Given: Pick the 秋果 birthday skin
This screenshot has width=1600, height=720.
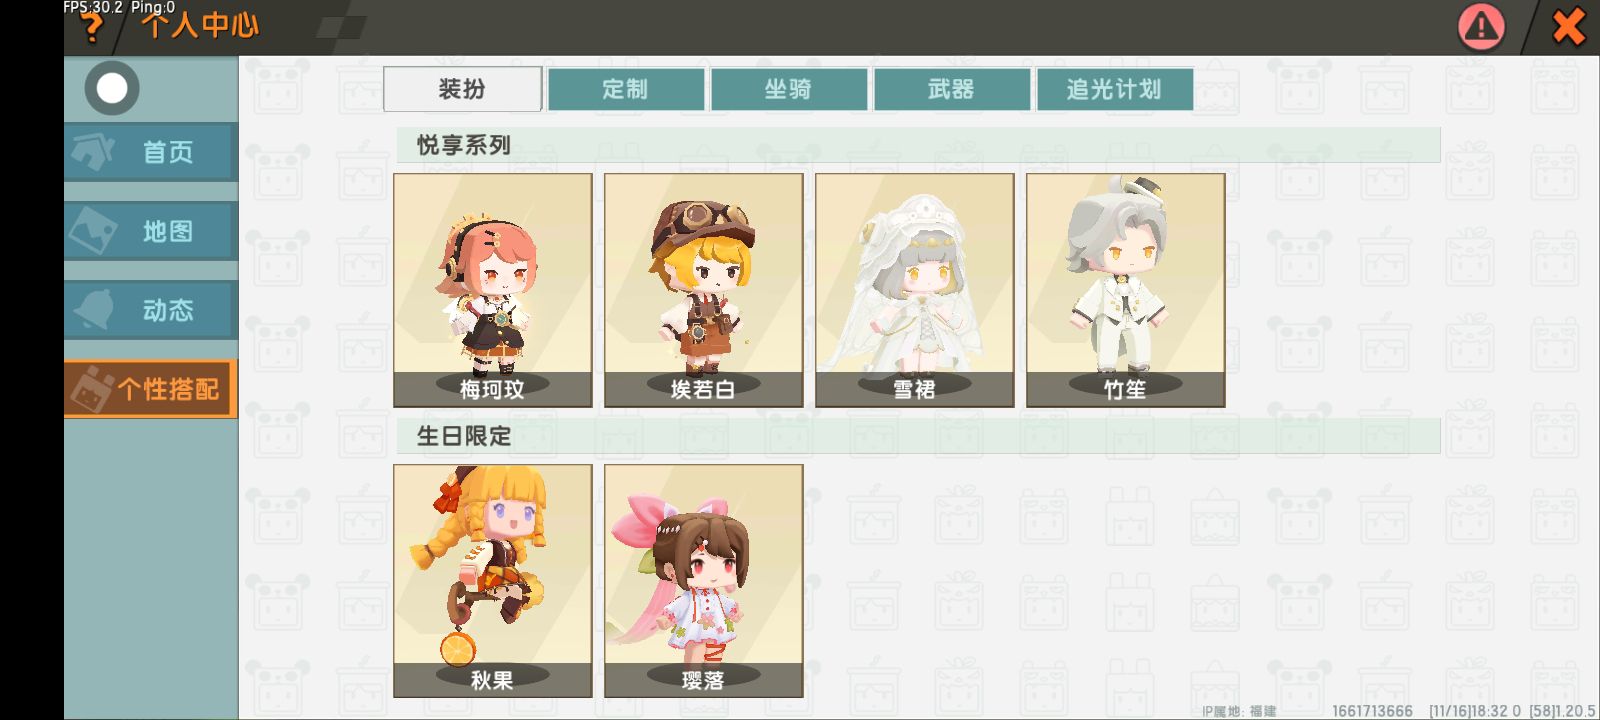Looking at the screenshot, I should [x=493, y=581].
